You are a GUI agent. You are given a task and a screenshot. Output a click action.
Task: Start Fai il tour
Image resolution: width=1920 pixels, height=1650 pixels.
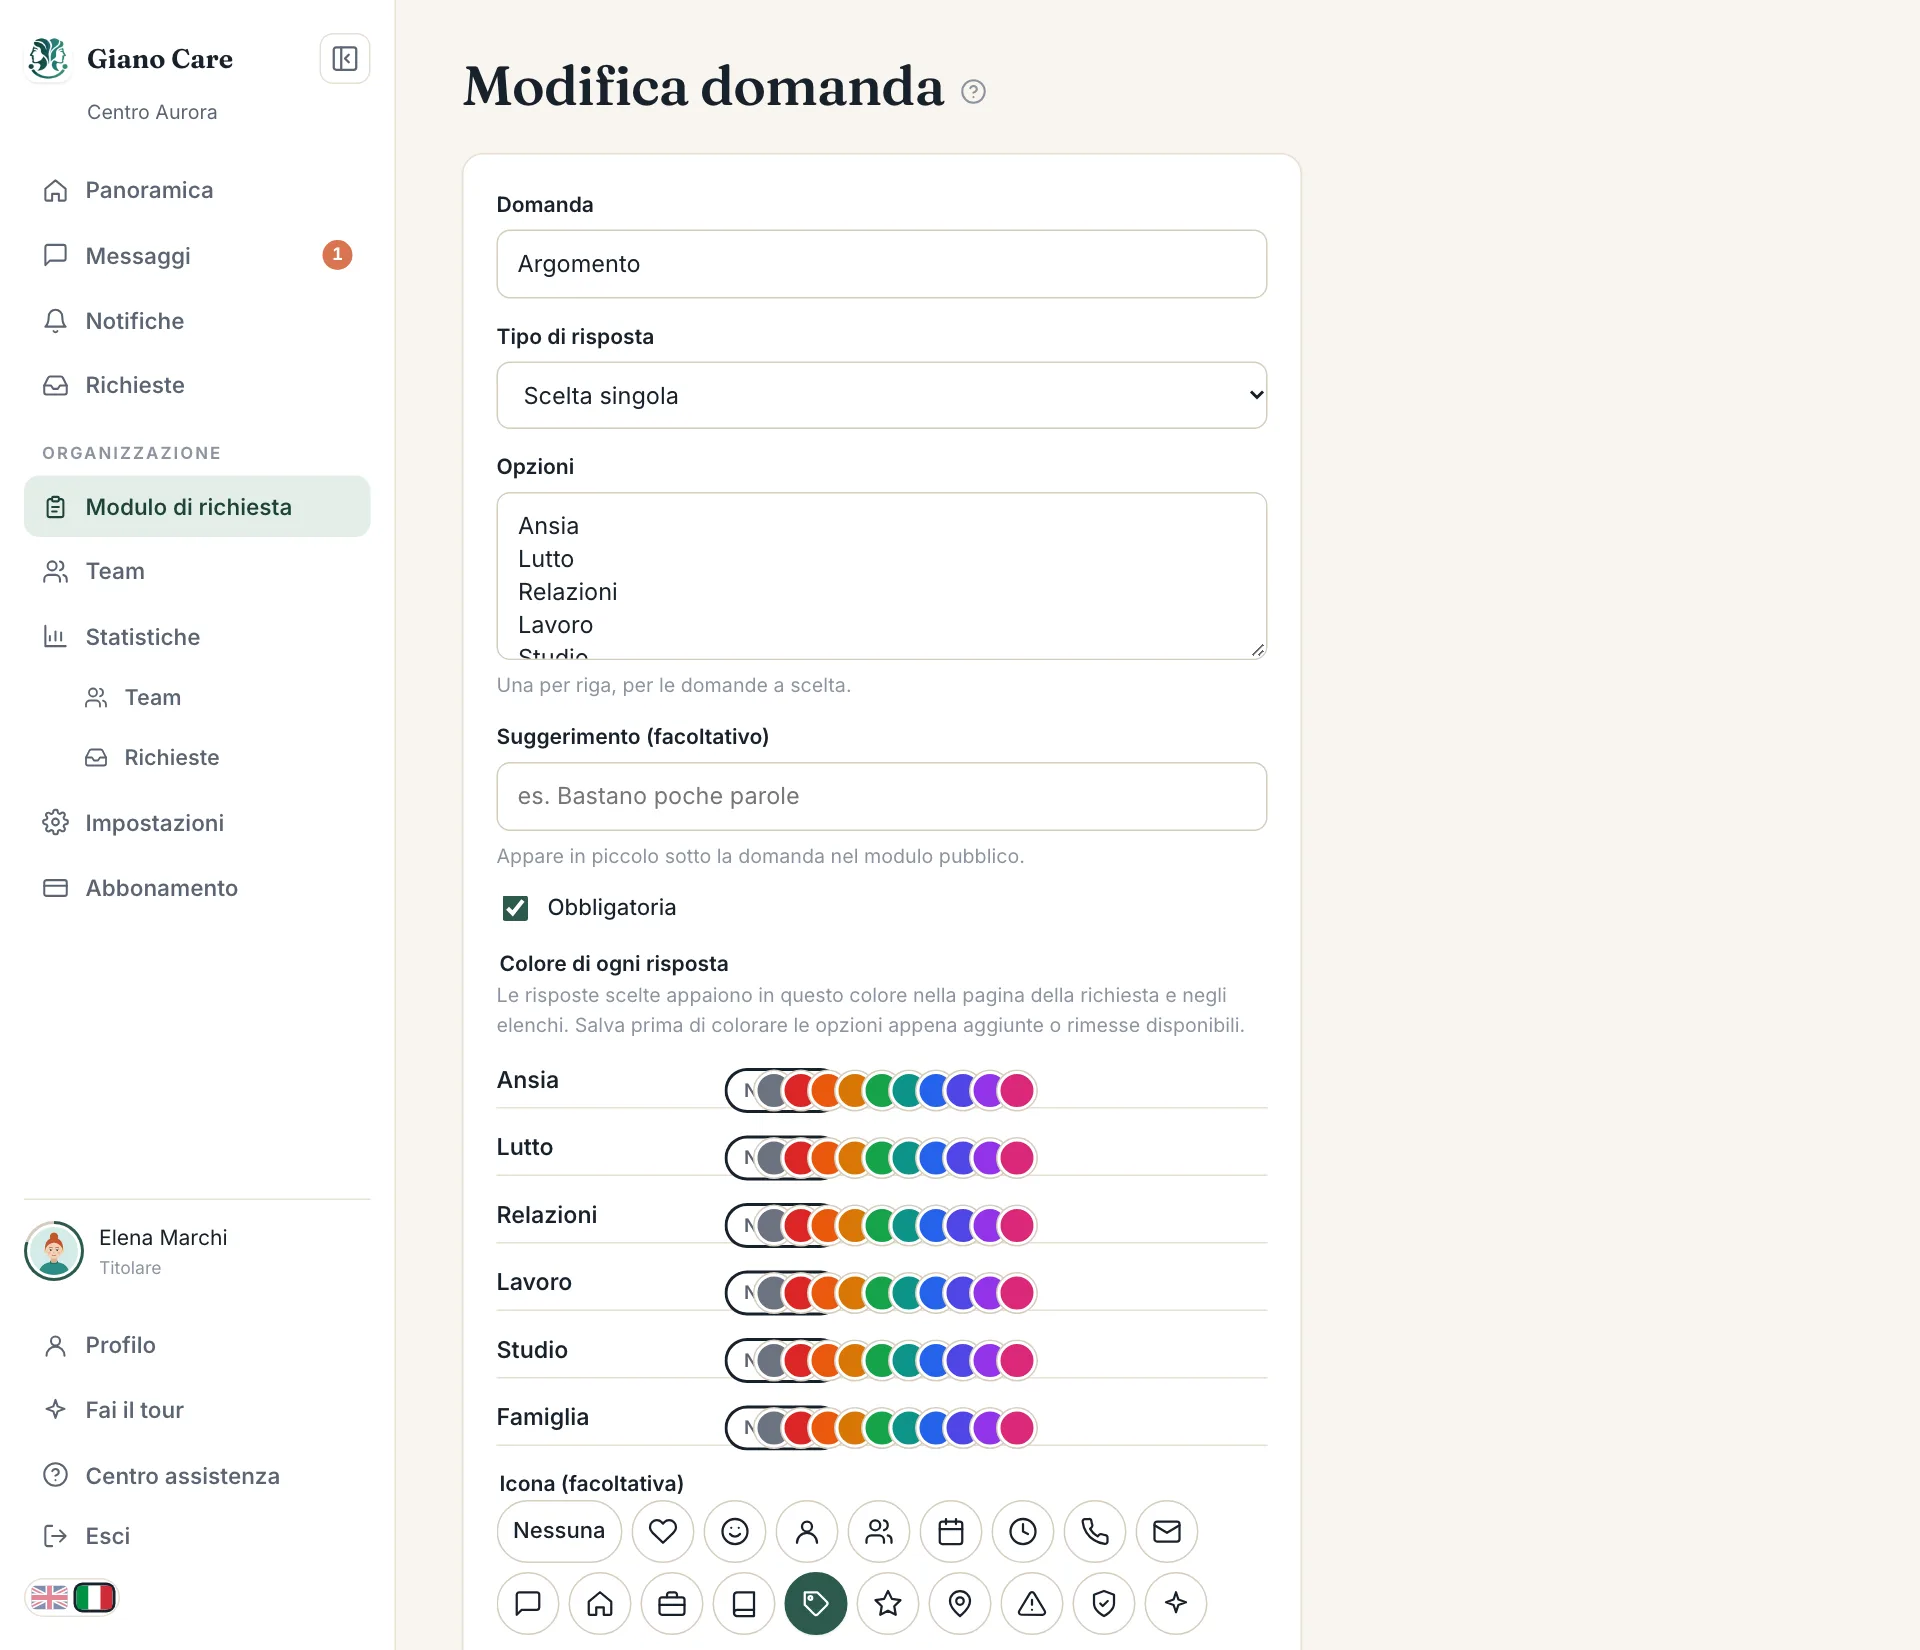197,1410
